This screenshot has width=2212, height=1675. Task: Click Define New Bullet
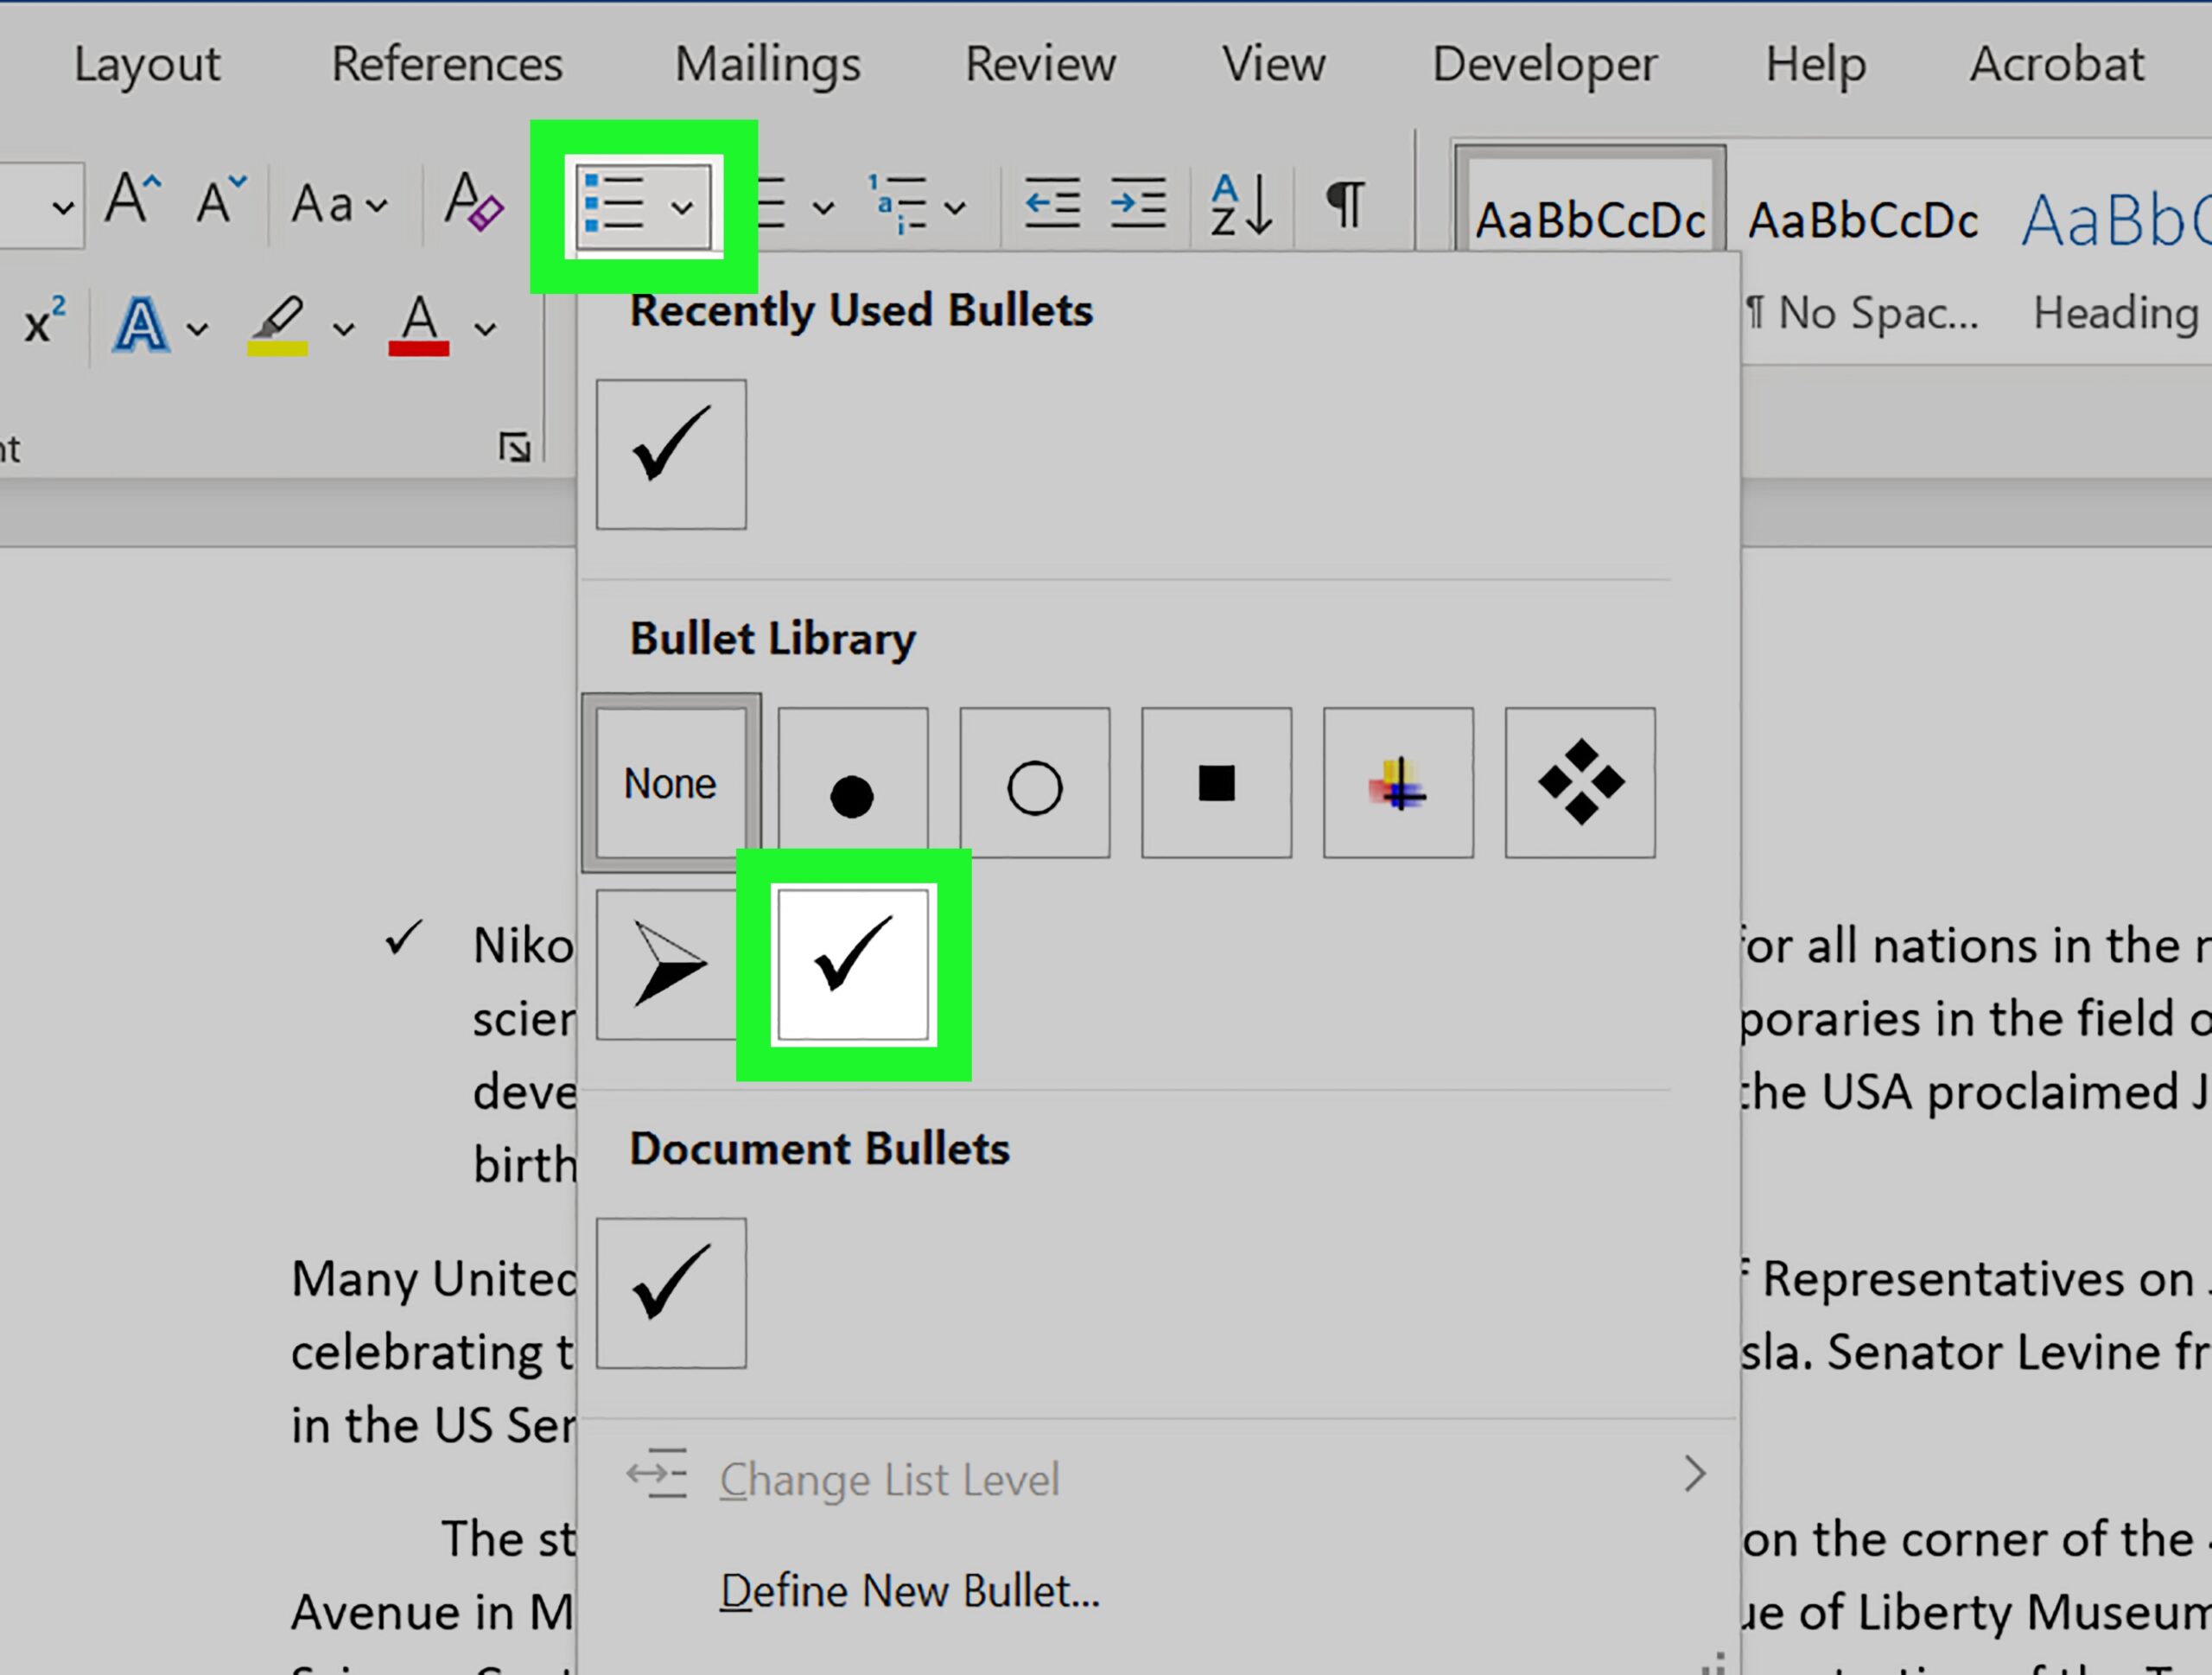tap(908, 1590)
